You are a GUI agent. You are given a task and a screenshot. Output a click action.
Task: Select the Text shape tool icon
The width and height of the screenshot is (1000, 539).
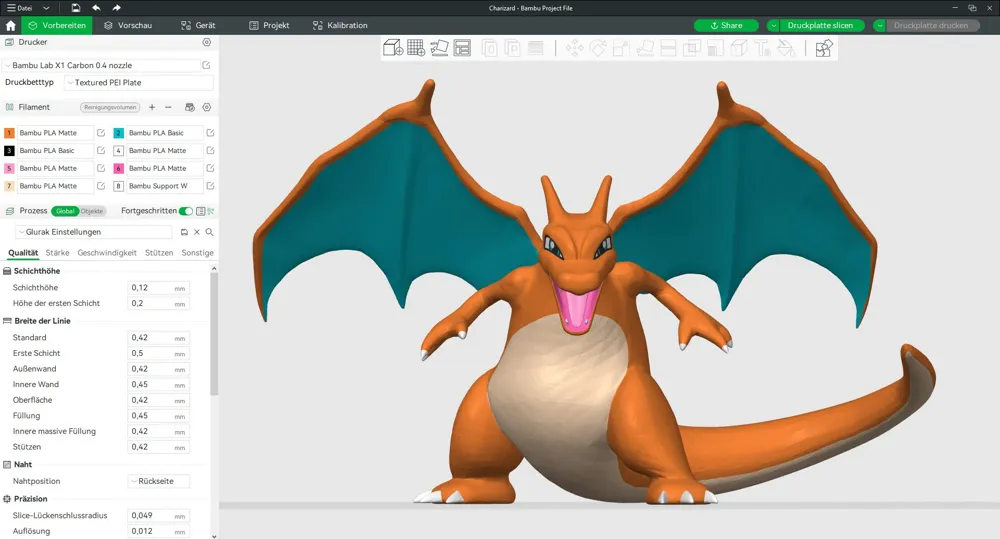[762, 48]
